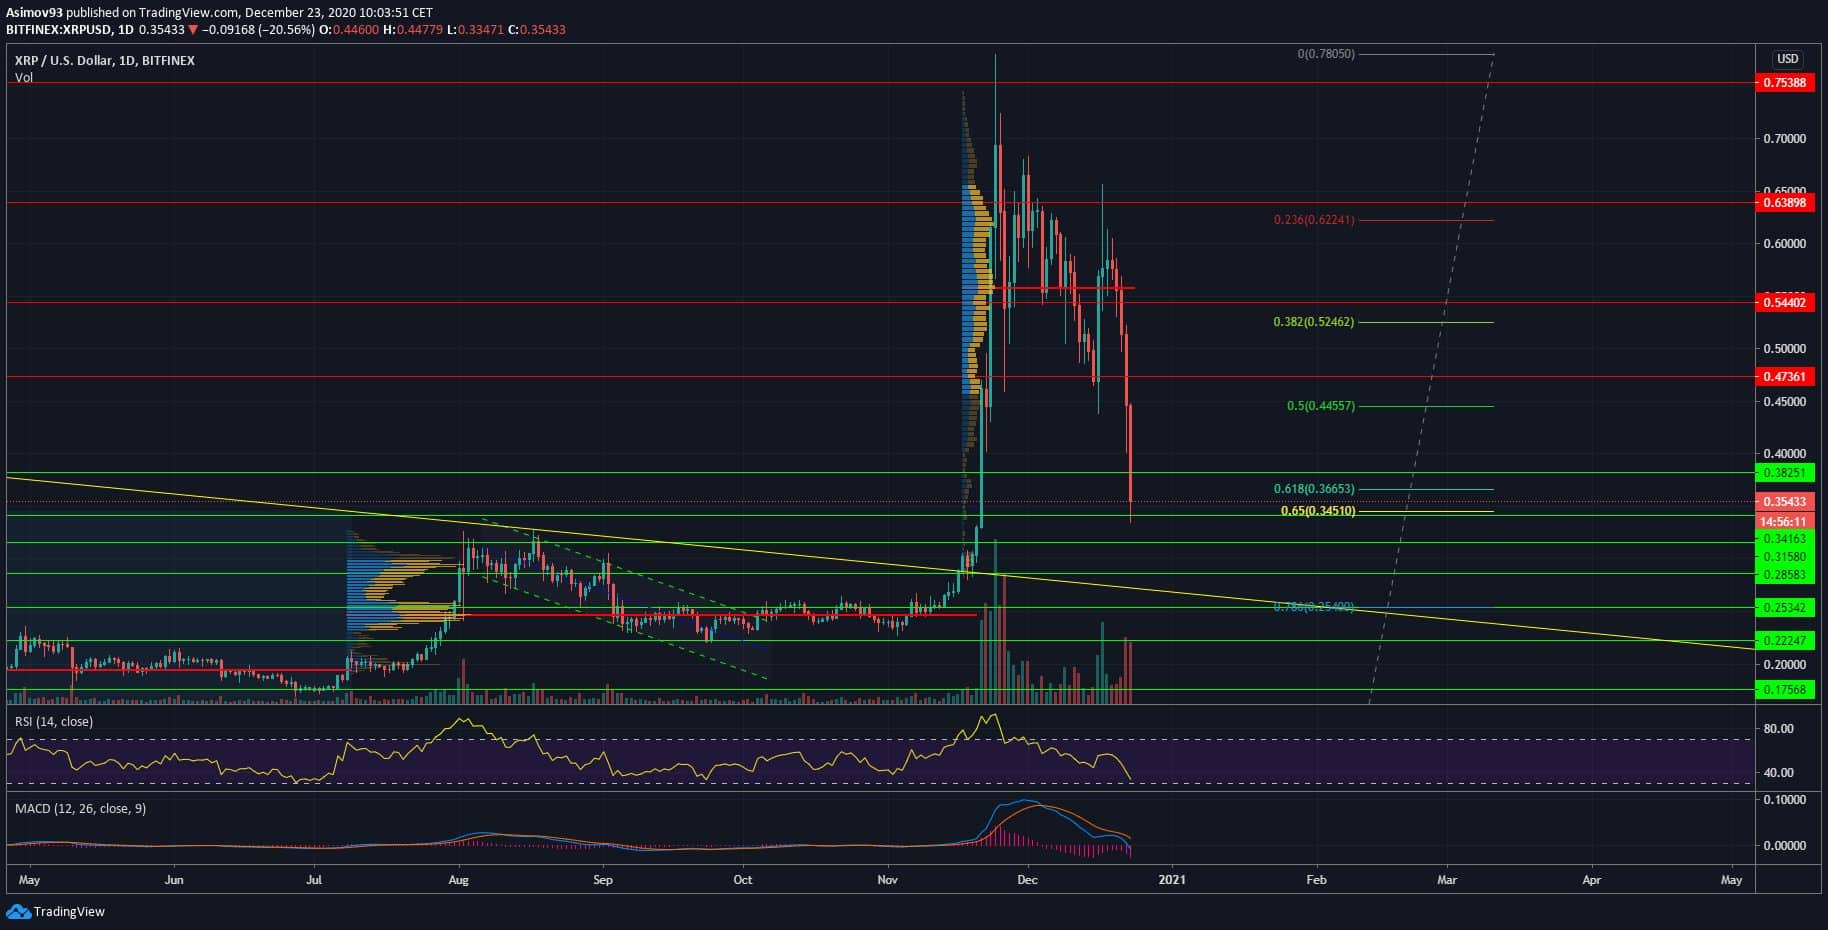Select the 0.618 Fibonacci level label
The height and width of the screenshot is (930, 1828).
point(1313,489)
